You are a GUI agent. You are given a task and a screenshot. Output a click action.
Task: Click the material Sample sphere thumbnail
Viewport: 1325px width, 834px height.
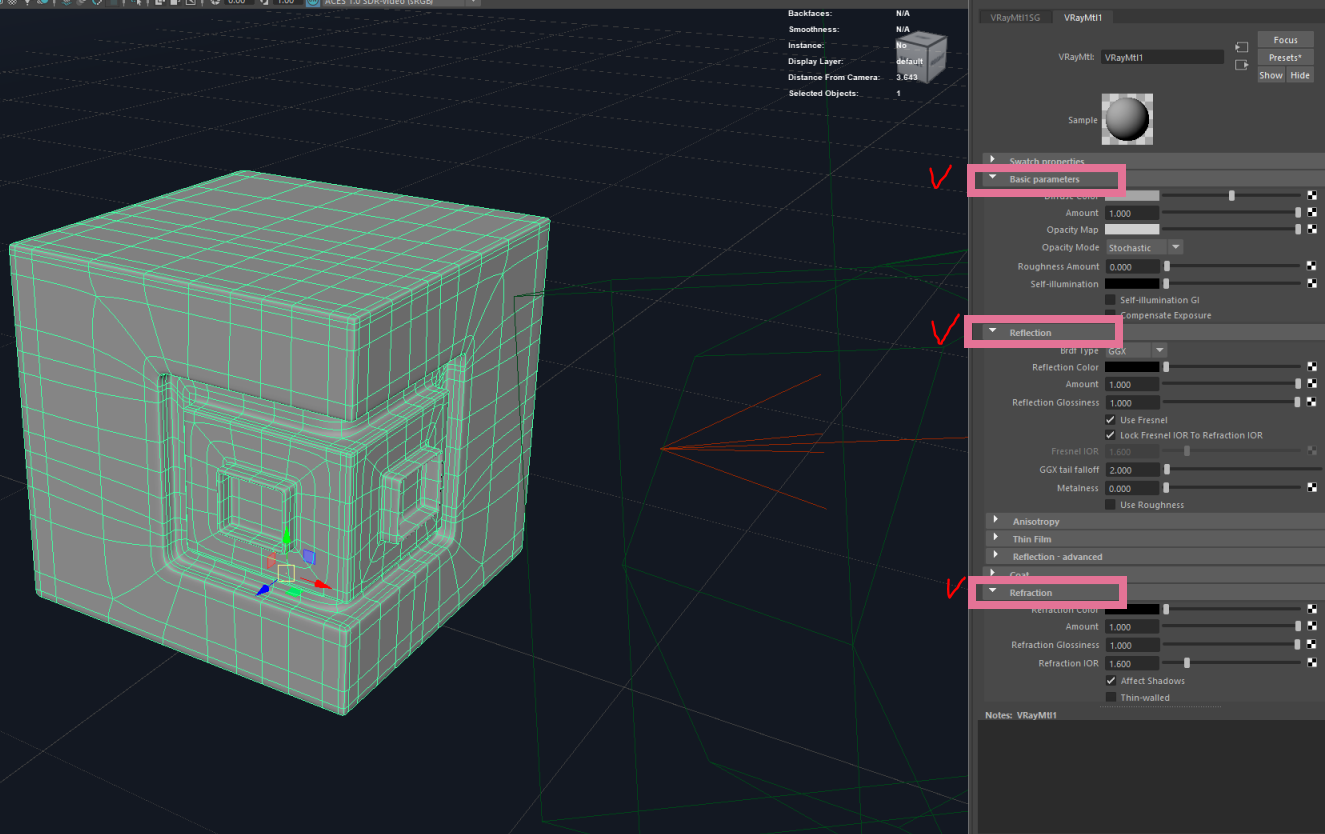[x=1127, y=119]
